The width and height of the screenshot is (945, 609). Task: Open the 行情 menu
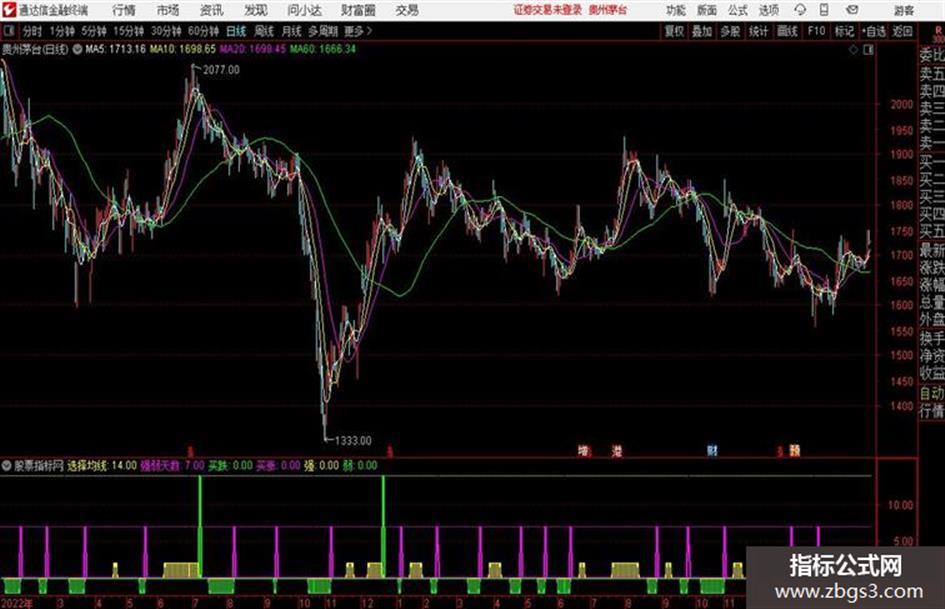(x=124, y=10)
